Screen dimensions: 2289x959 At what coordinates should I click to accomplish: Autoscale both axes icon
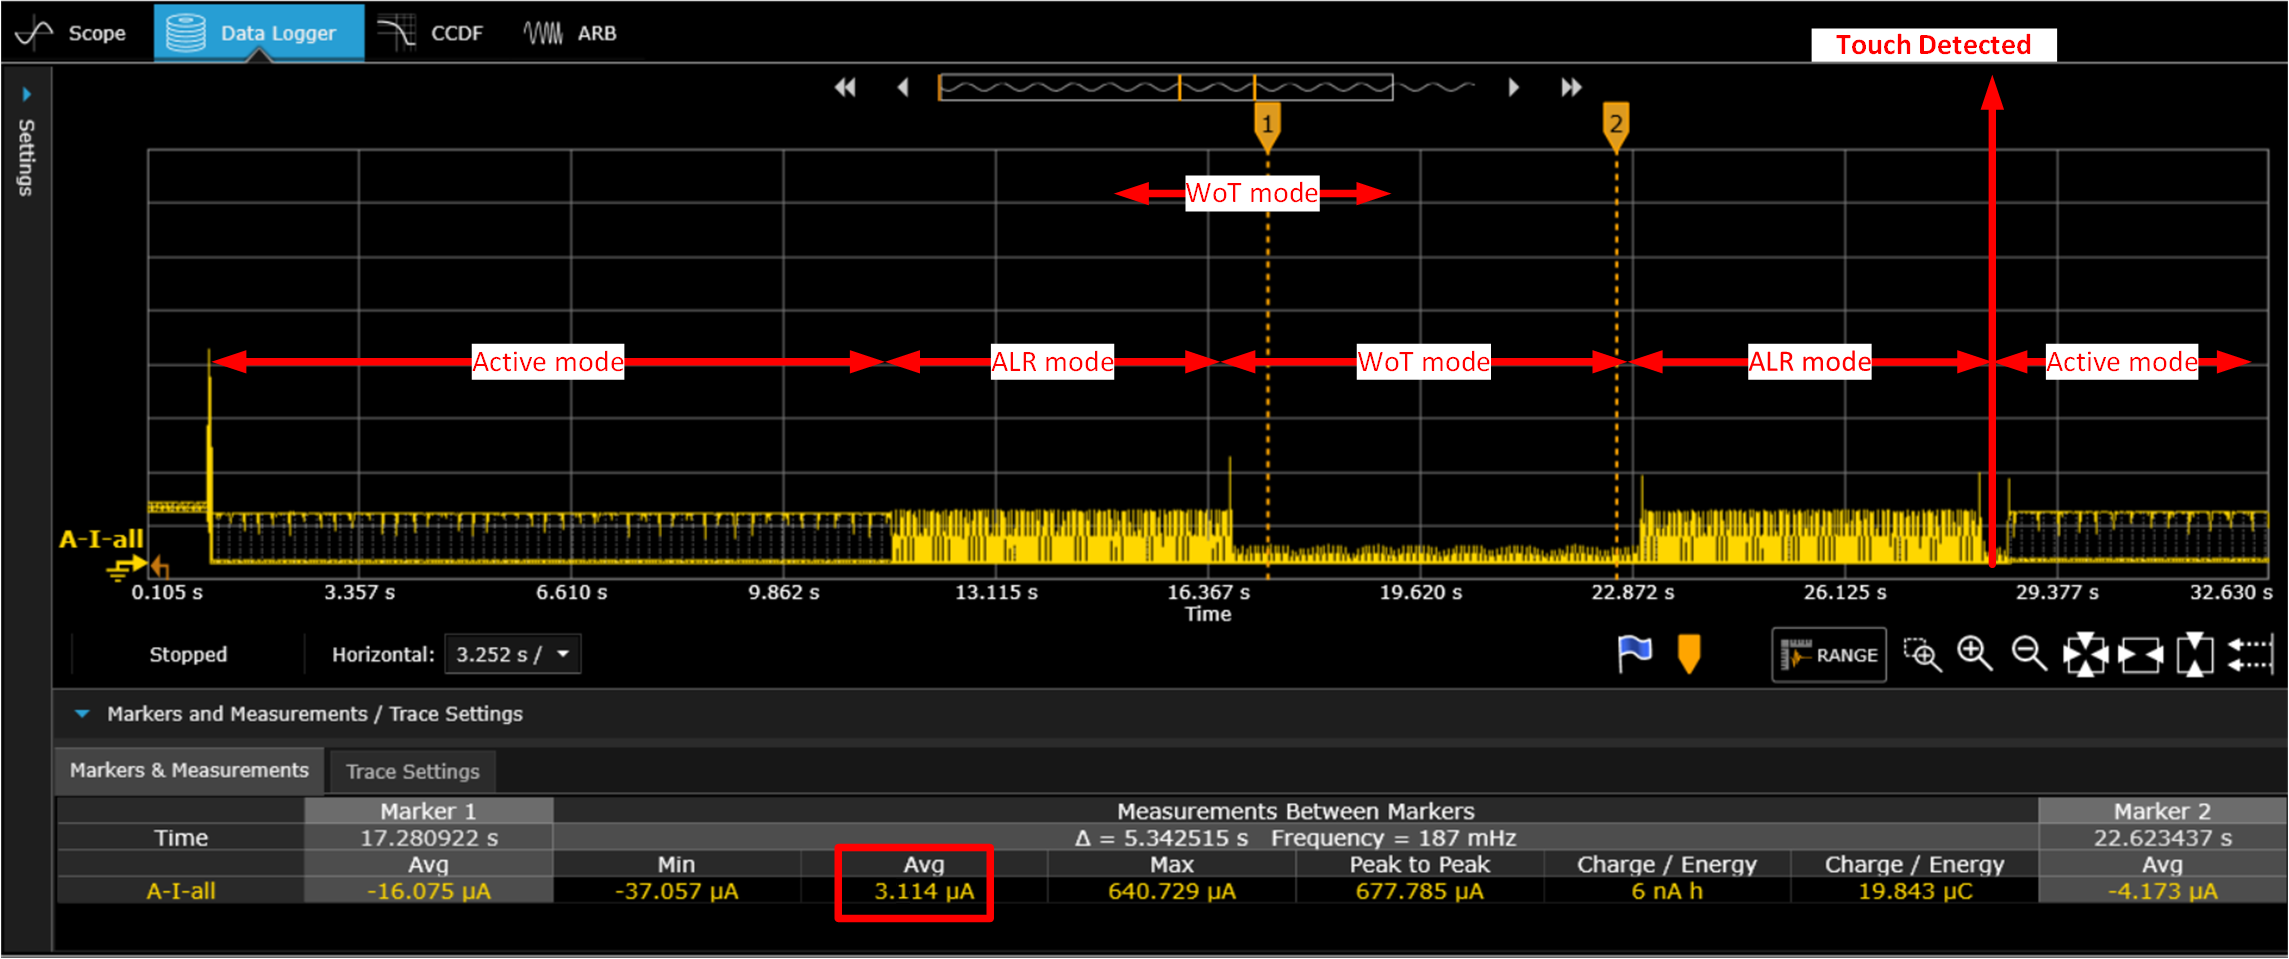tap(2086, 655)
